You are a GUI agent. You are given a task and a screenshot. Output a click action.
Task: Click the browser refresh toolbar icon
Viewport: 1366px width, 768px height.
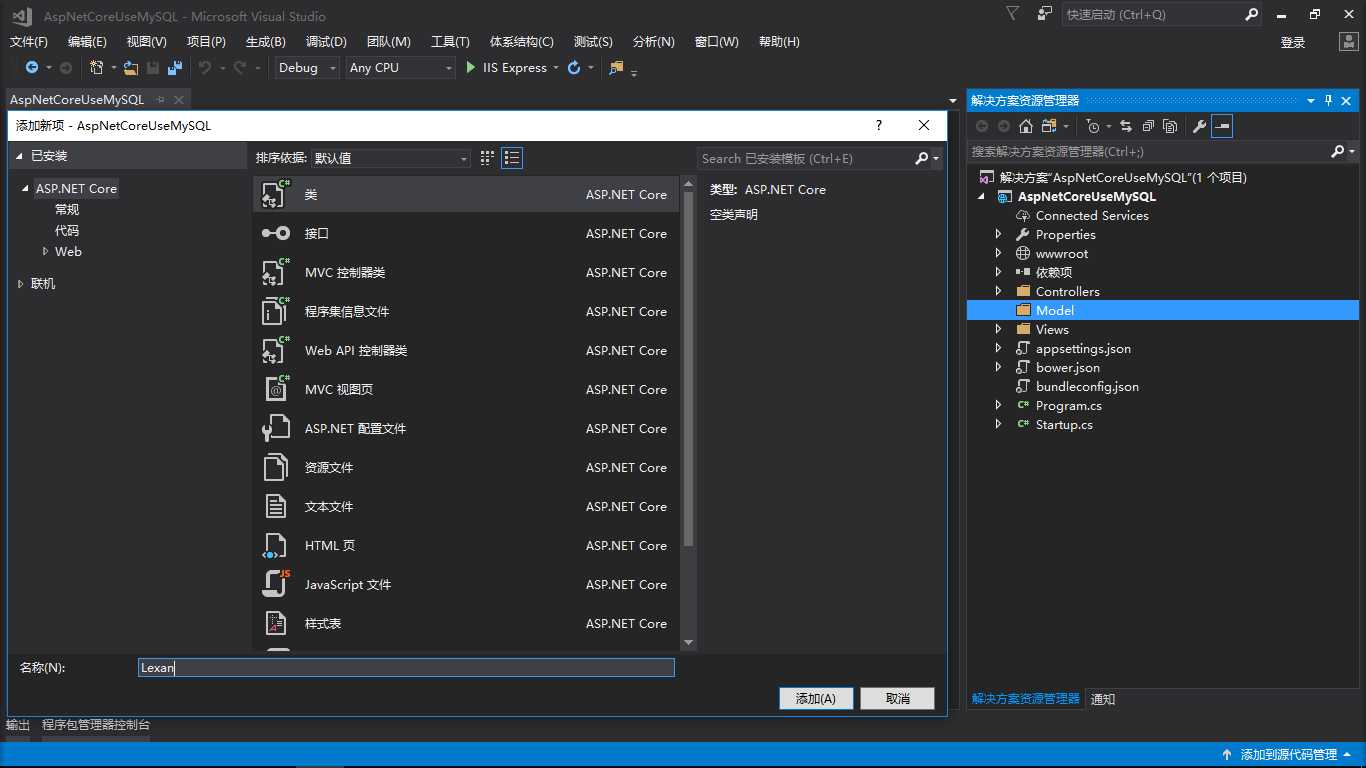pyautogui.click(x=573, y=67)
